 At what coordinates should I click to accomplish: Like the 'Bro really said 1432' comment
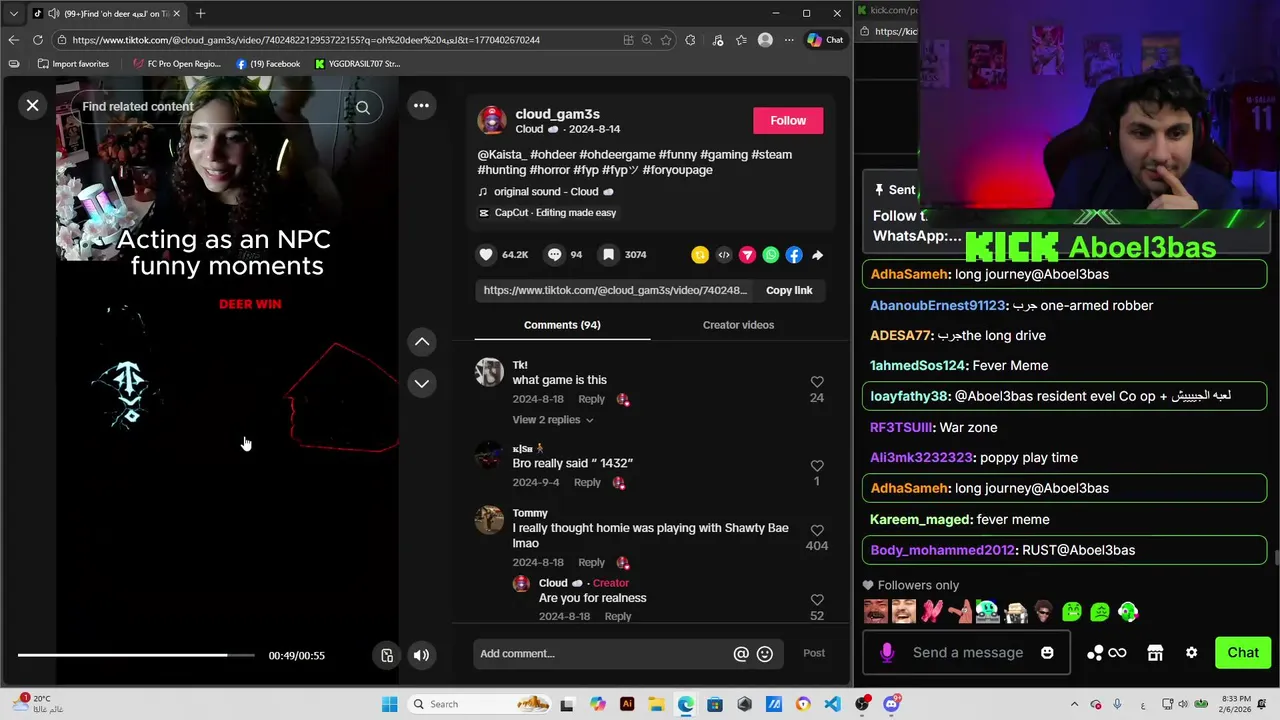point(817,466)
